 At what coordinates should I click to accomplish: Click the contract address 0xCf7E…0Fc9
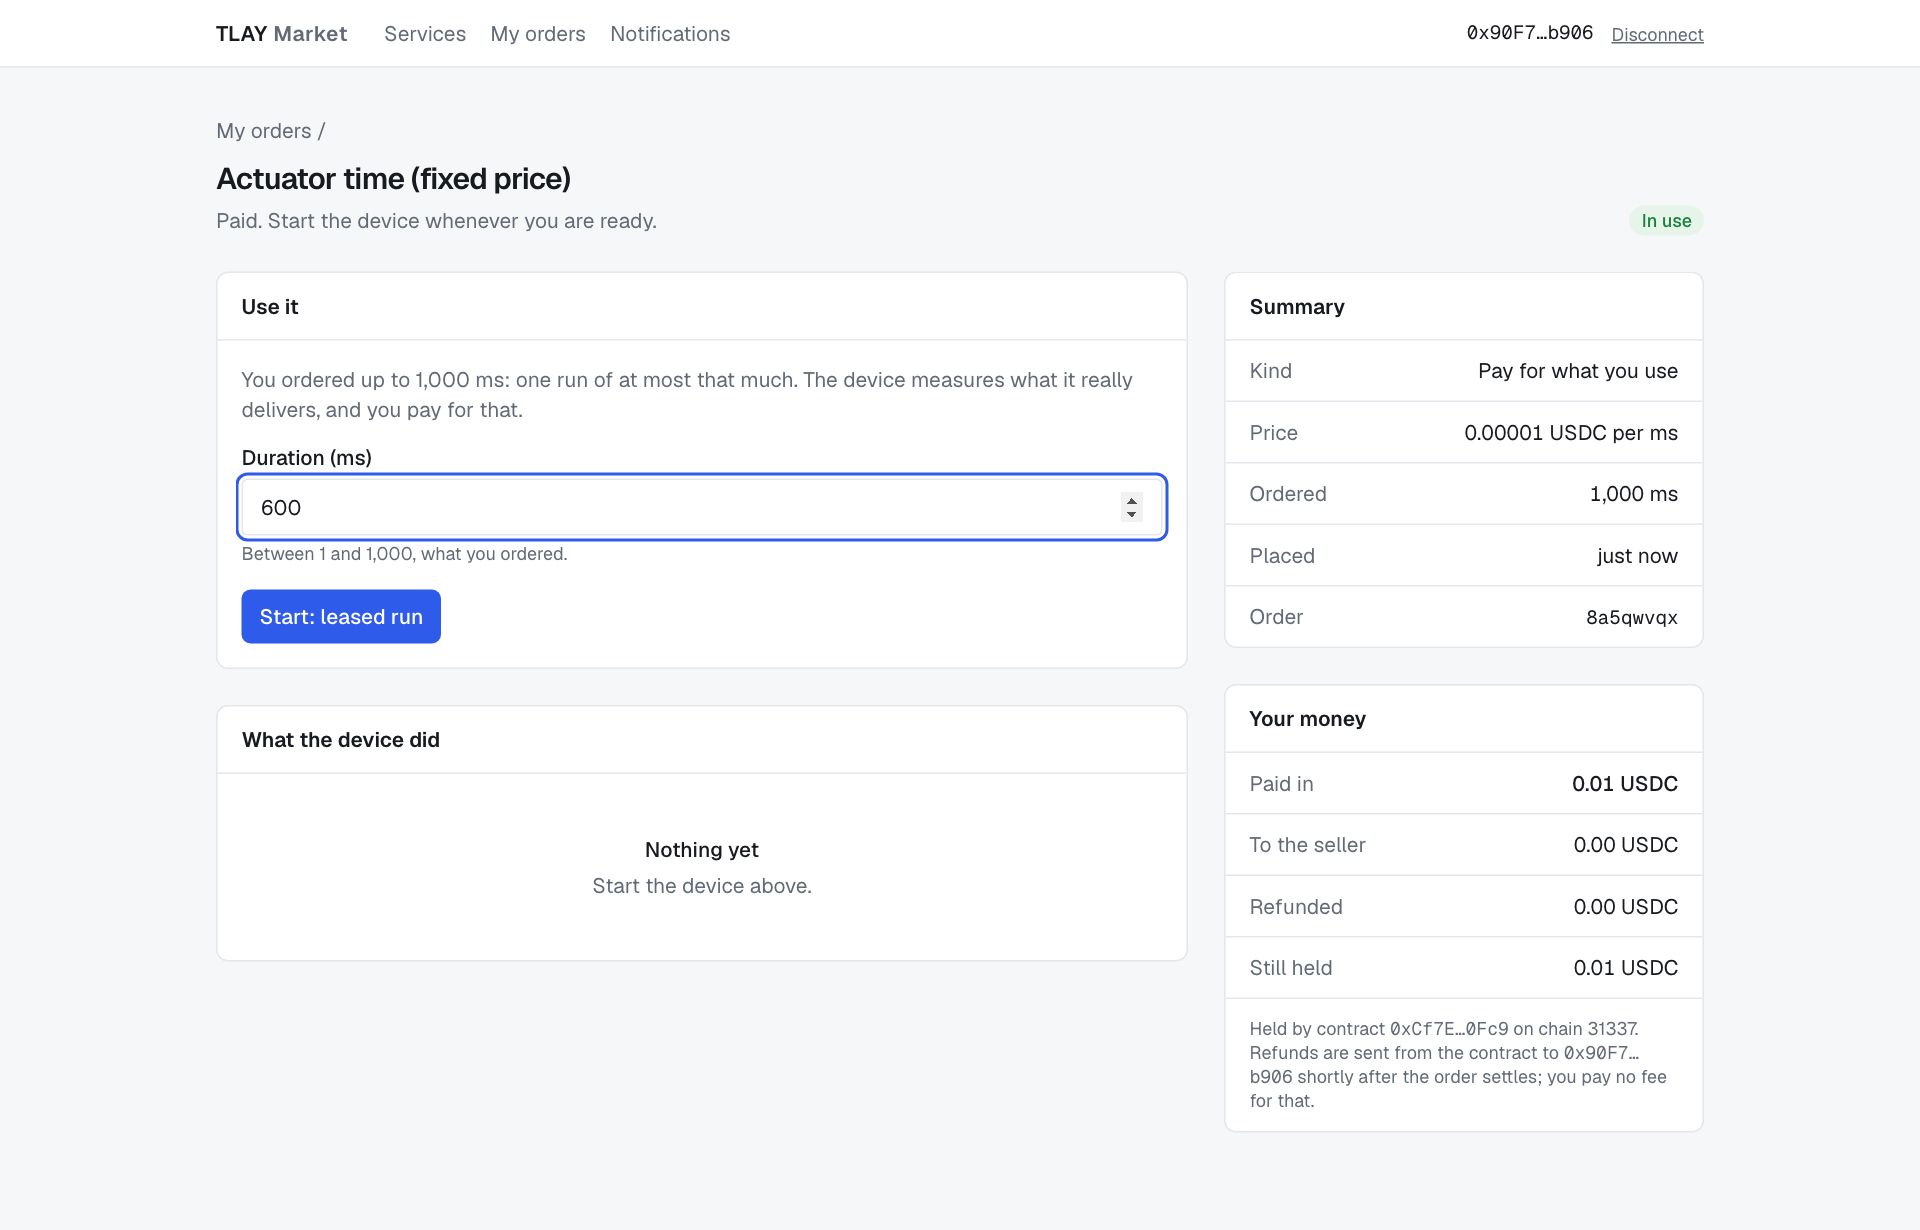(1449, 1029)
